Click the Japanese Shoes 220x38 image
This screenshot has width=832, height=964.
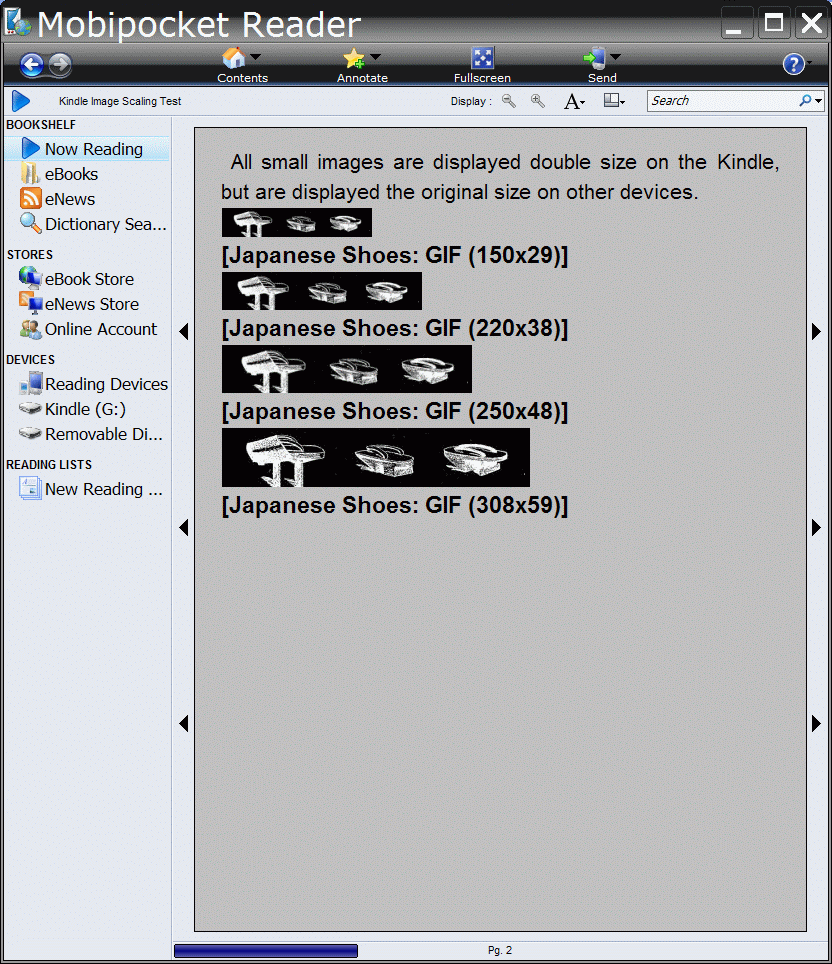[x=322, y=291]
